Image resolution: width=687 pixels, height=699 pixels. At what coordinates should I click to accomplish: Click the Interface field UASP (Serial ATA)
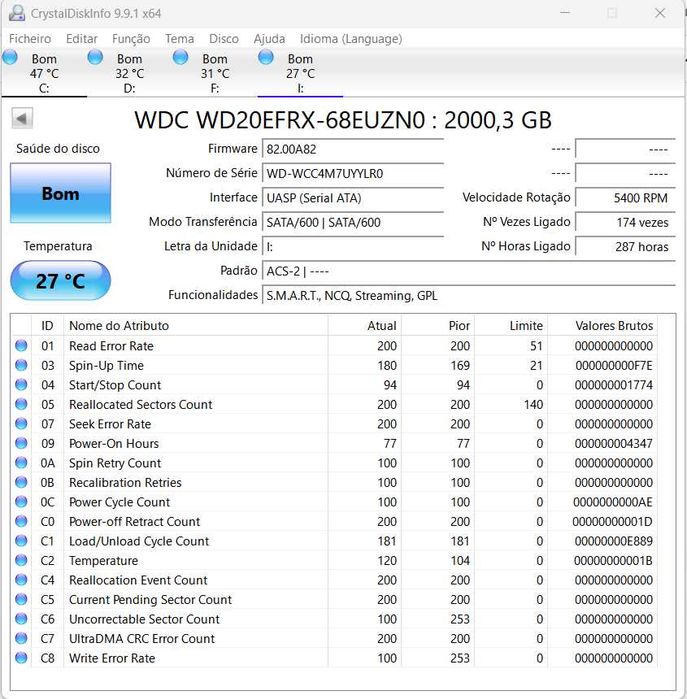[353, 198]
